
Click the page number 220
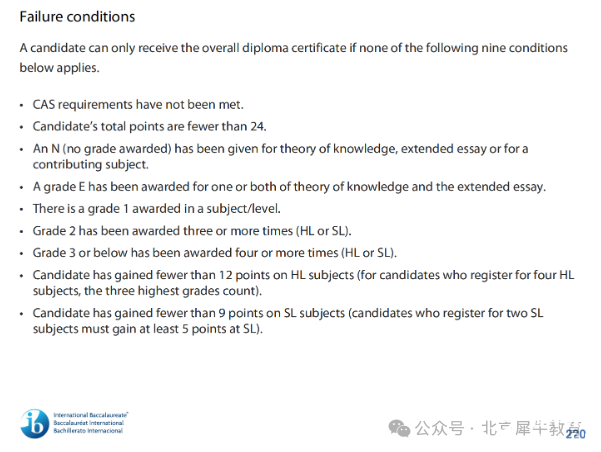576,434
